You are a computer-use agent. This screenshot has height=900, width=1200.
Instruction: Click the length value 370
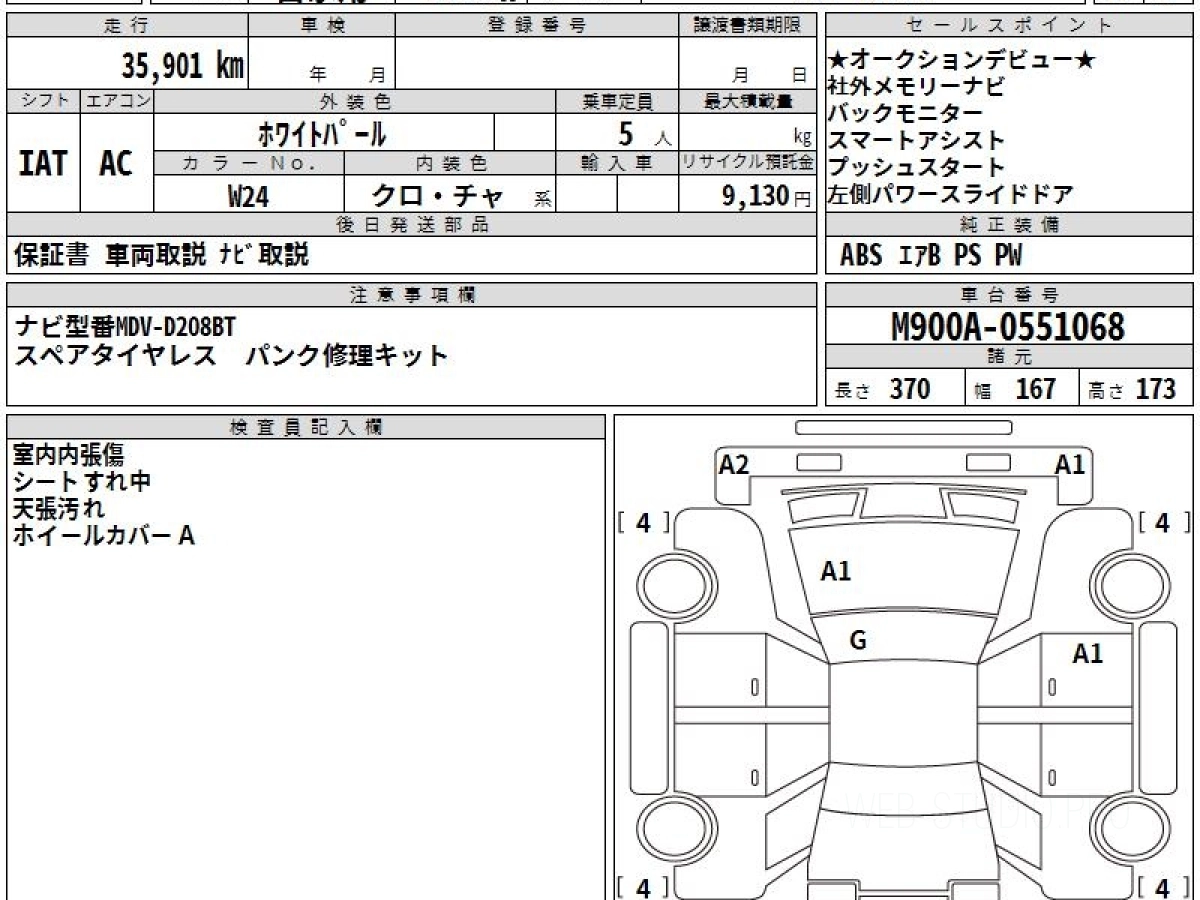click(911, 389)
